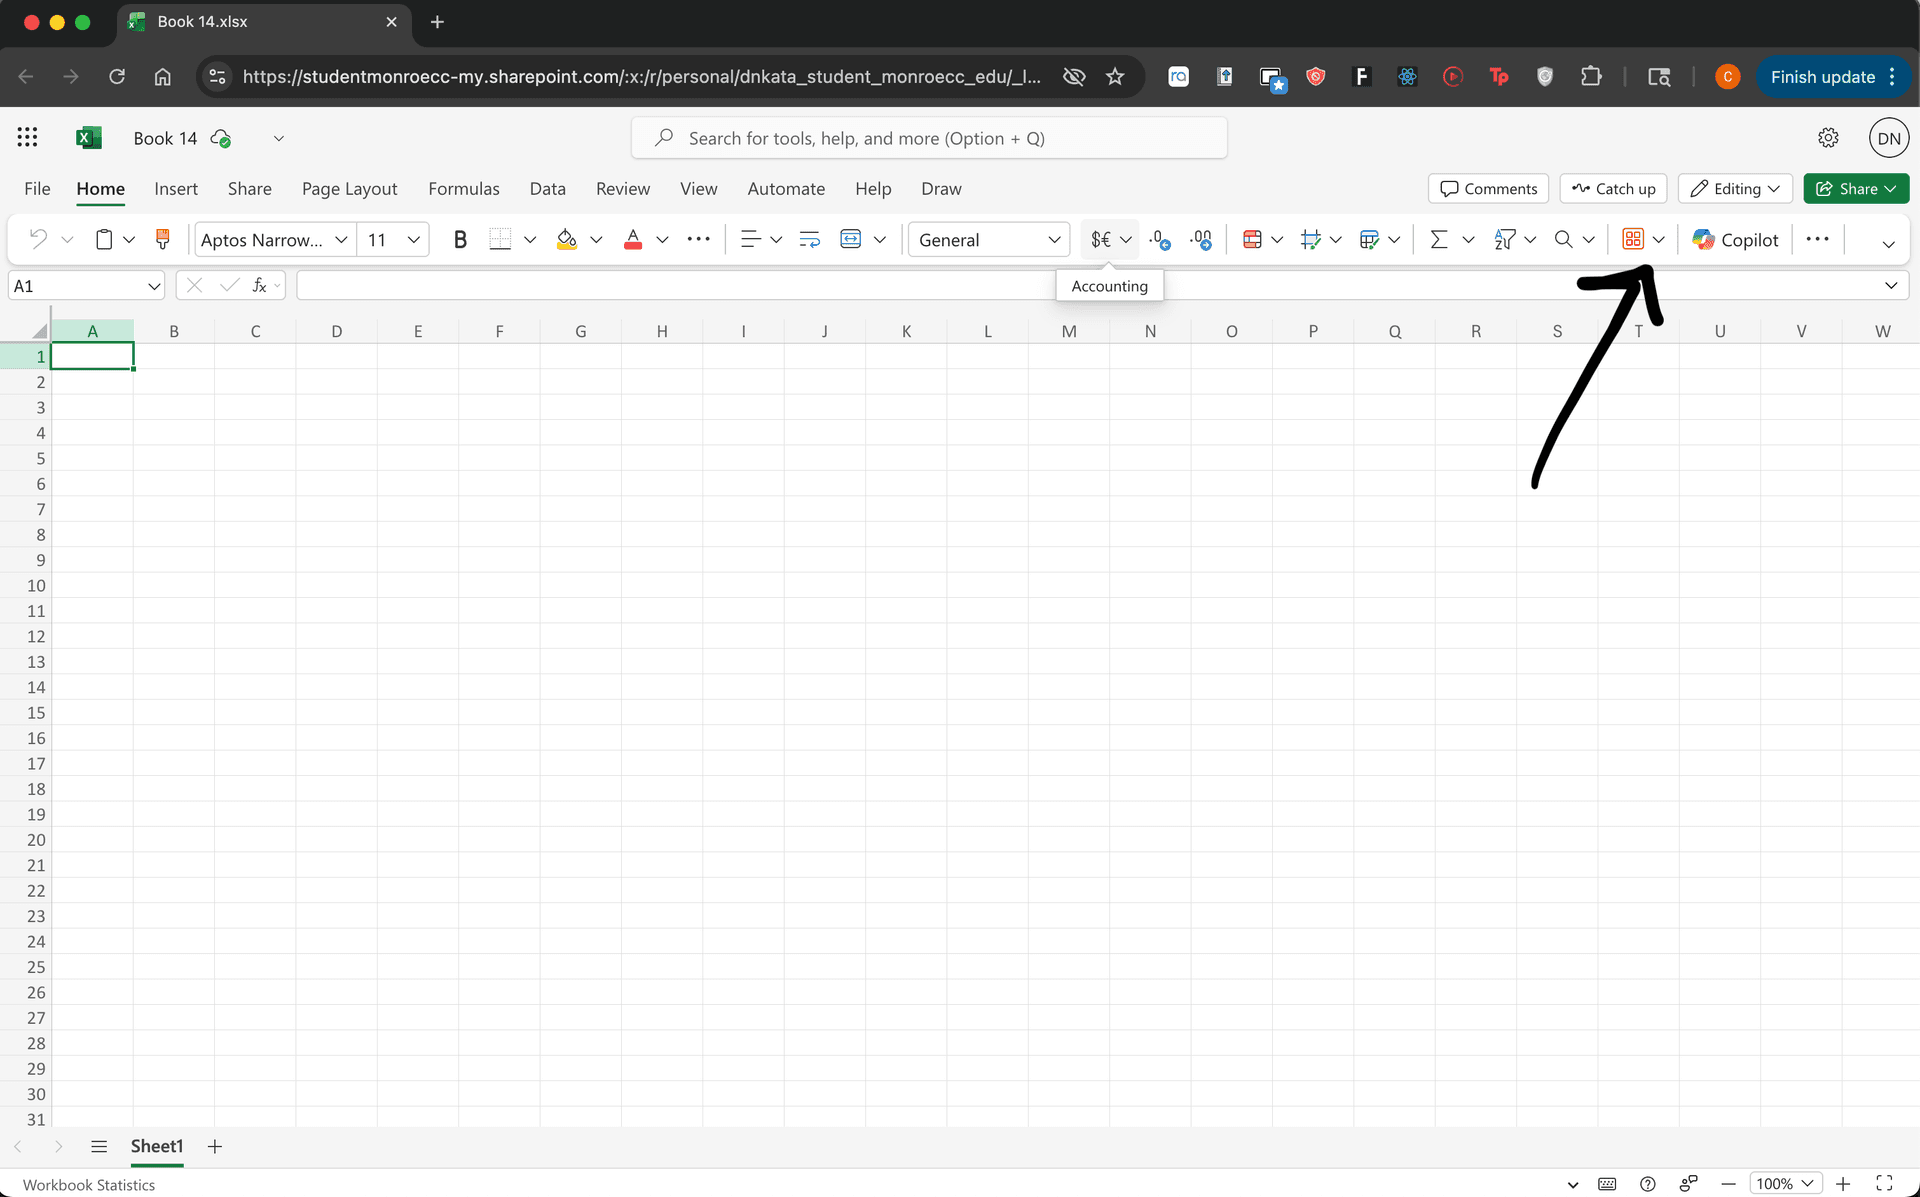Click the Find magnifying glass icon

point(1563,239)
